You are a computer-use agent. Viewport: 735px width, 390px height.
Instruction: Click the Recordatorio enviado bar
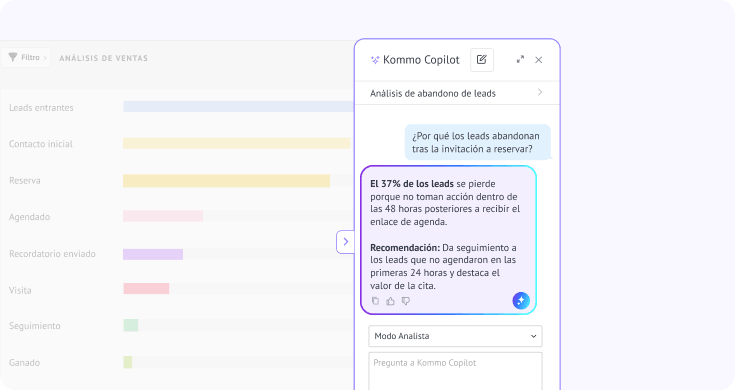click(x=153, y=254)
